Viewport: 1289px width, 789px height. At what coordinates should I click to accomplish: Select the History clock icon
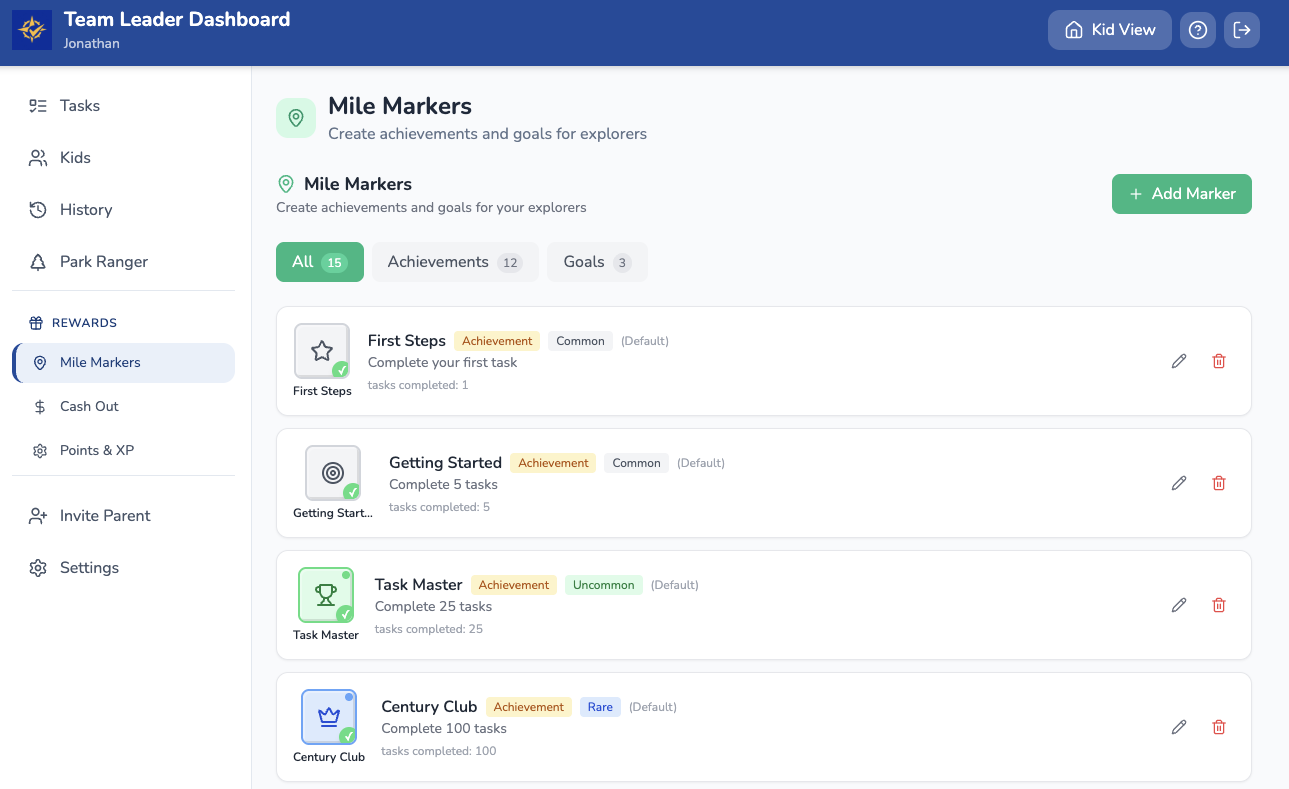38,209
